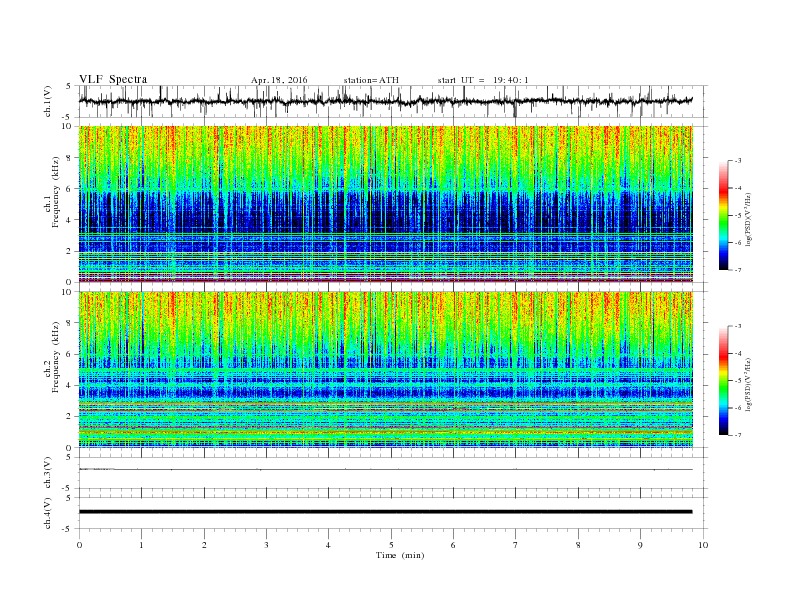
Task: Click the flat ch.3 voltage trace
Action: [x=386, y=469]
